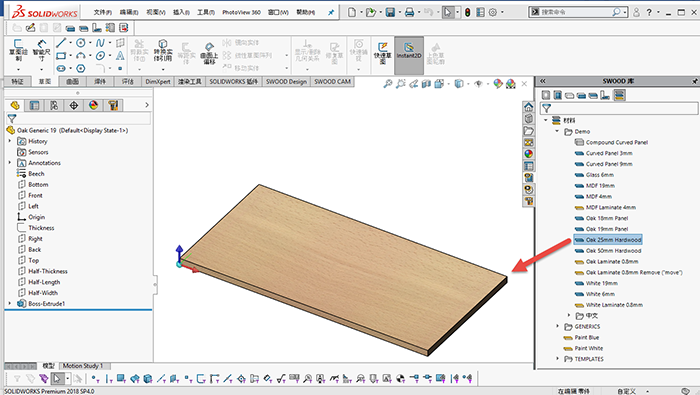This screenshot has width=700, height=395.
Task: Expand the TEMPLATES folder
Action: coord(557,358)
